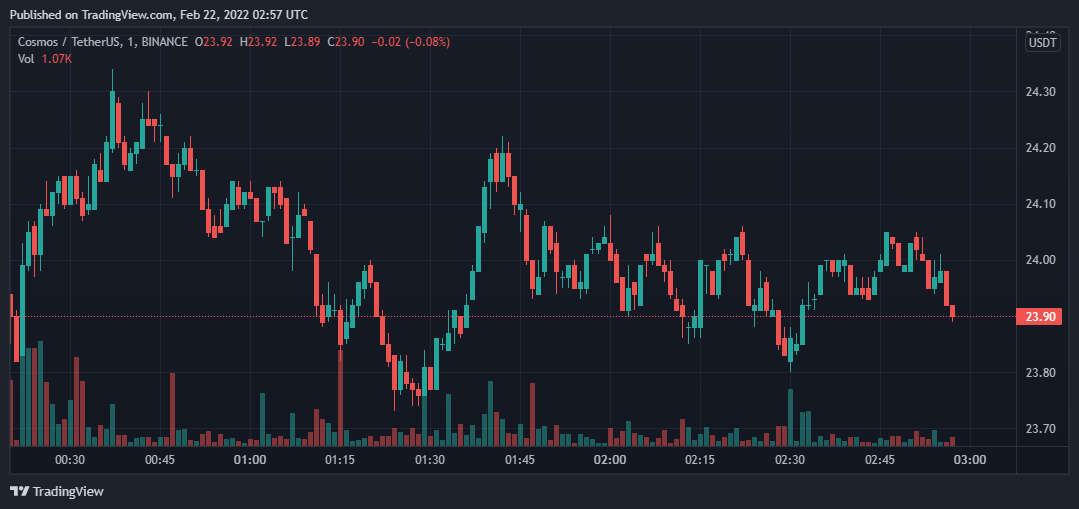Image resolution: width=1079 pixels, height=509 pixels.
Task: Select the Cosmos / TetherUS symbol title
Action: click(67, 42)
